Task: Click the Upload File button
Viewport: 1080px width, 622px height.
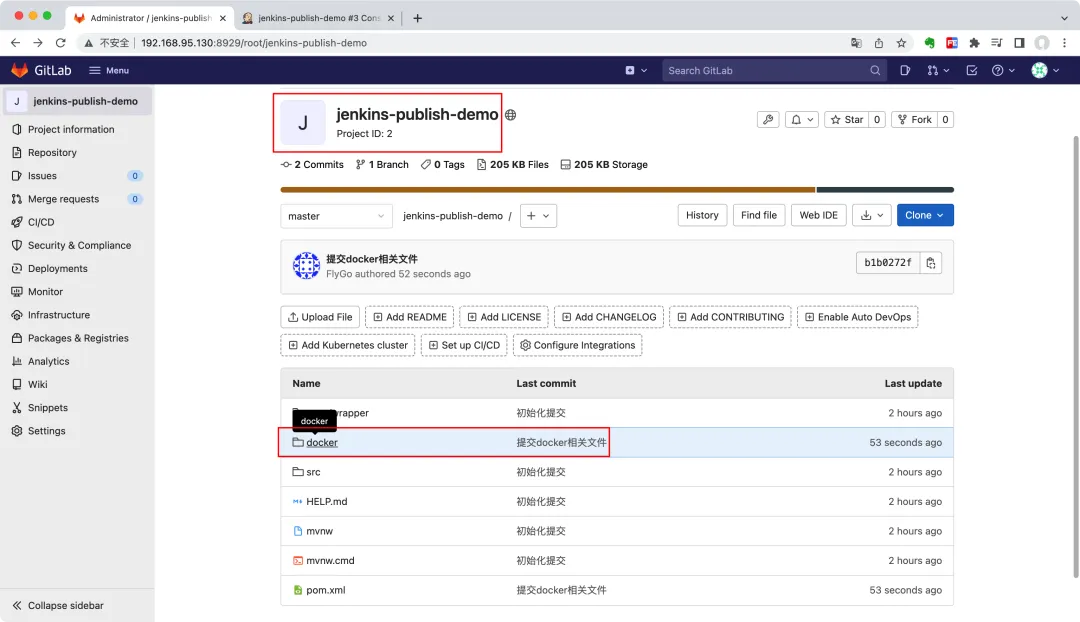Action: (x=320, y=317)
